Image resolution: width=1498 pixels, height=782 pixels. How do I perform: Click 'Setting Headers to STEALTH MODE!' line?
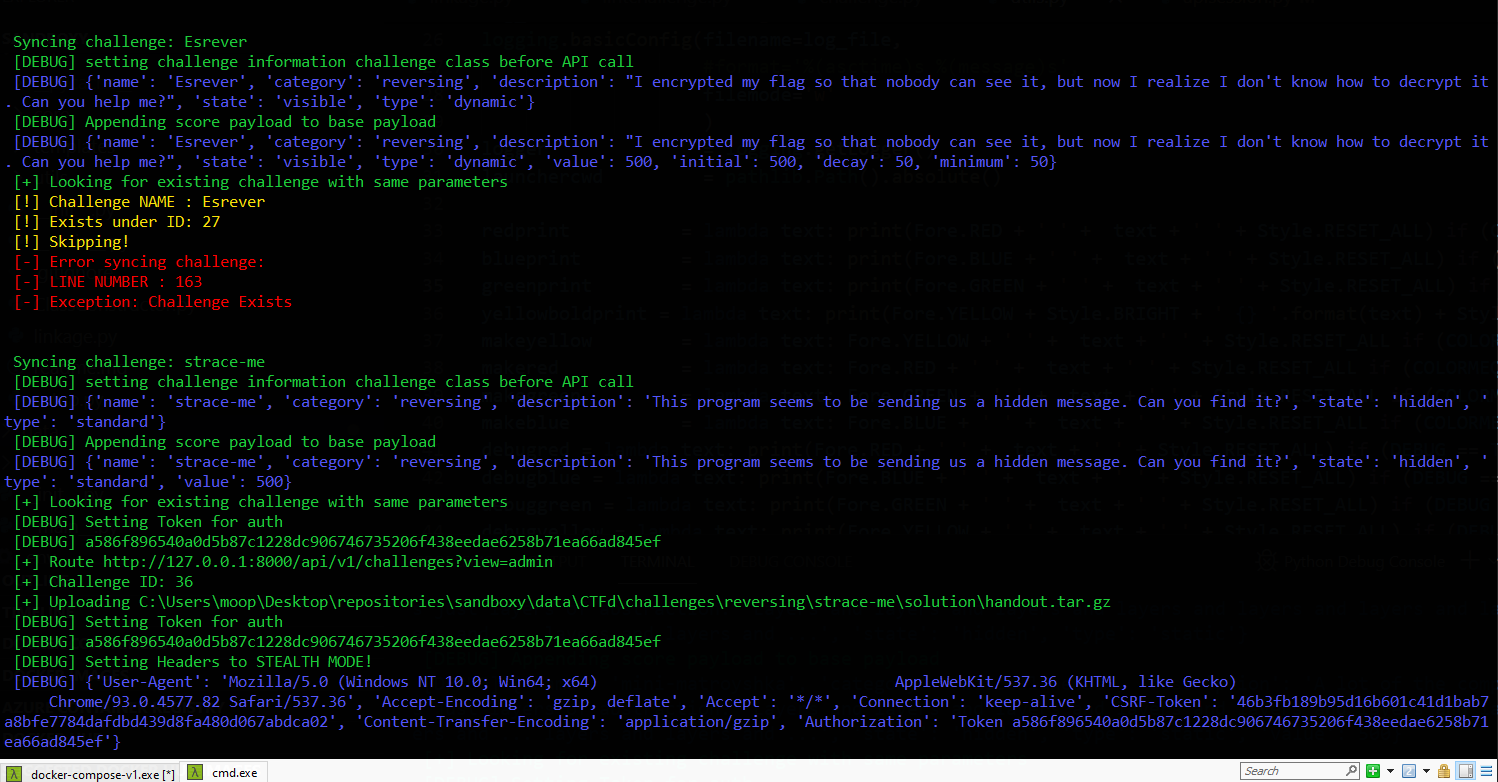[x=193, y=662]
